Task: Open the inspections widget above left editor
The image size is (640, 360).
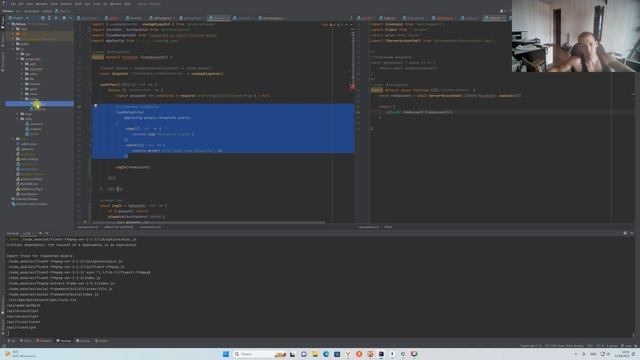Action: (x=337, y=24)
